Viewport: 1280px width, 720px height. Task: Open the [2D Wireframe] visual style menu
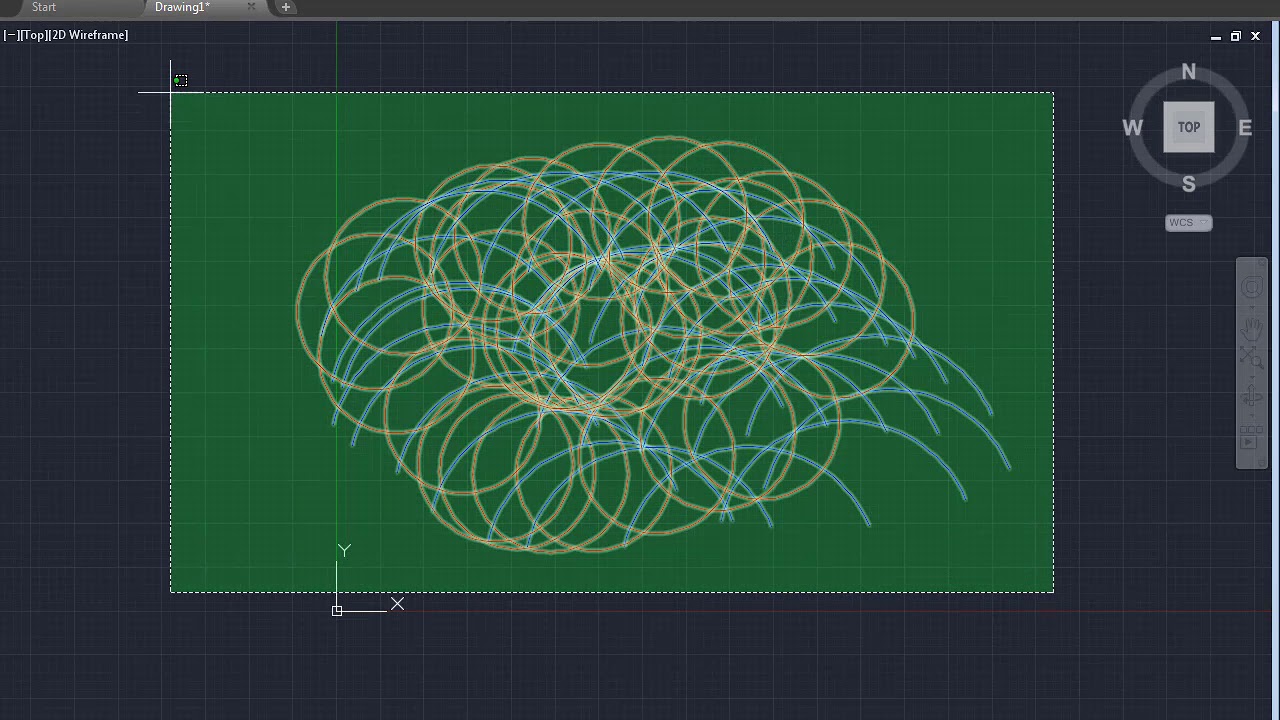click(88, 35)
